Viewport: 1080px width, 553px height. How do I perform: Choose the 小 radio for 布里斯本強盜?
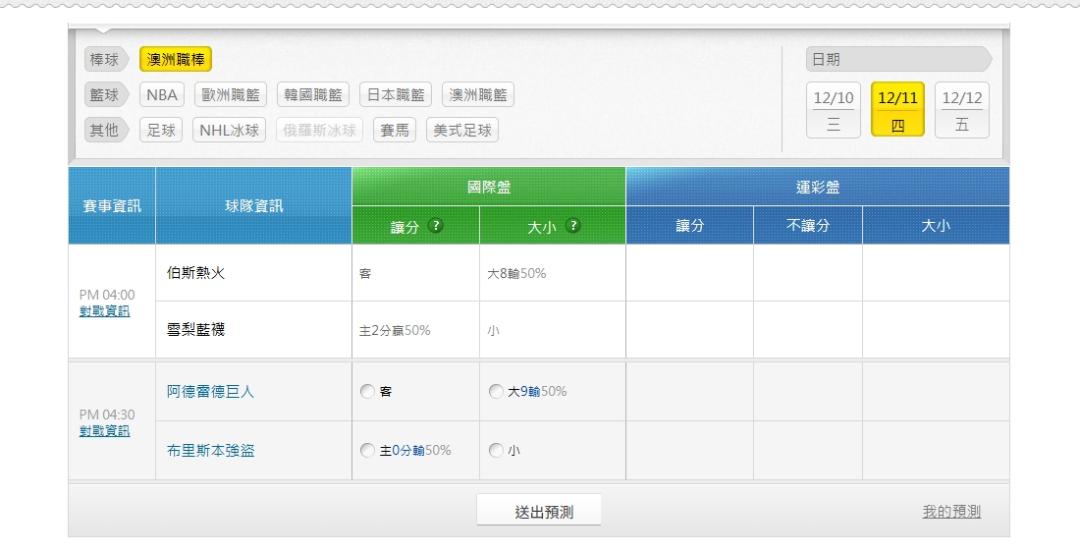(495, 450)
